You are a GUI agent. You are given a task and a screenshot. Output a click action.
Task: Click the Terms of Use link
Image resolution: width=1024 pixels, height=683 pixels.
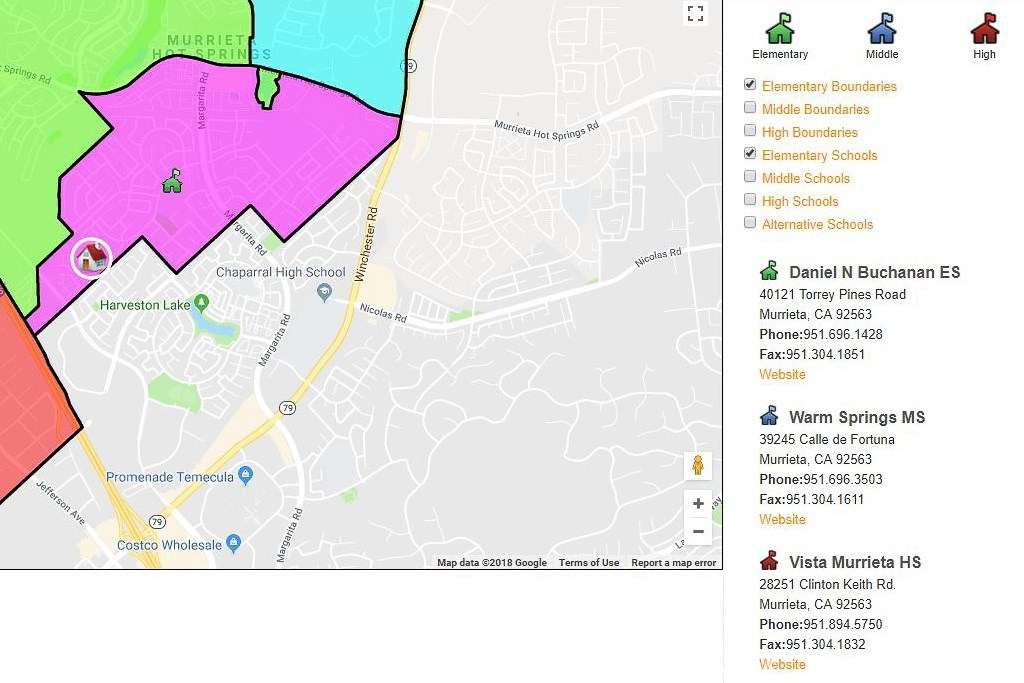(x=588, y=563)
